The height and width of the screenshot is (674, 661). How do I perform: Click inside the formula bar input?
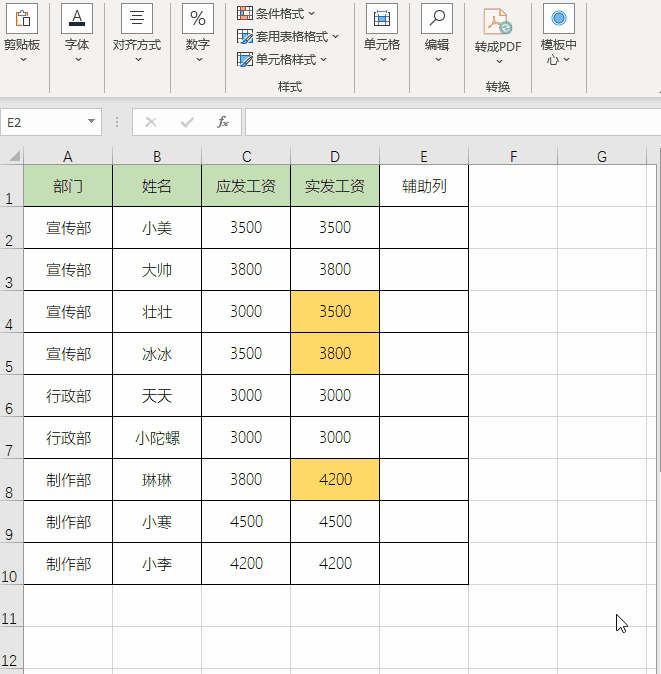tap(453, 123)
